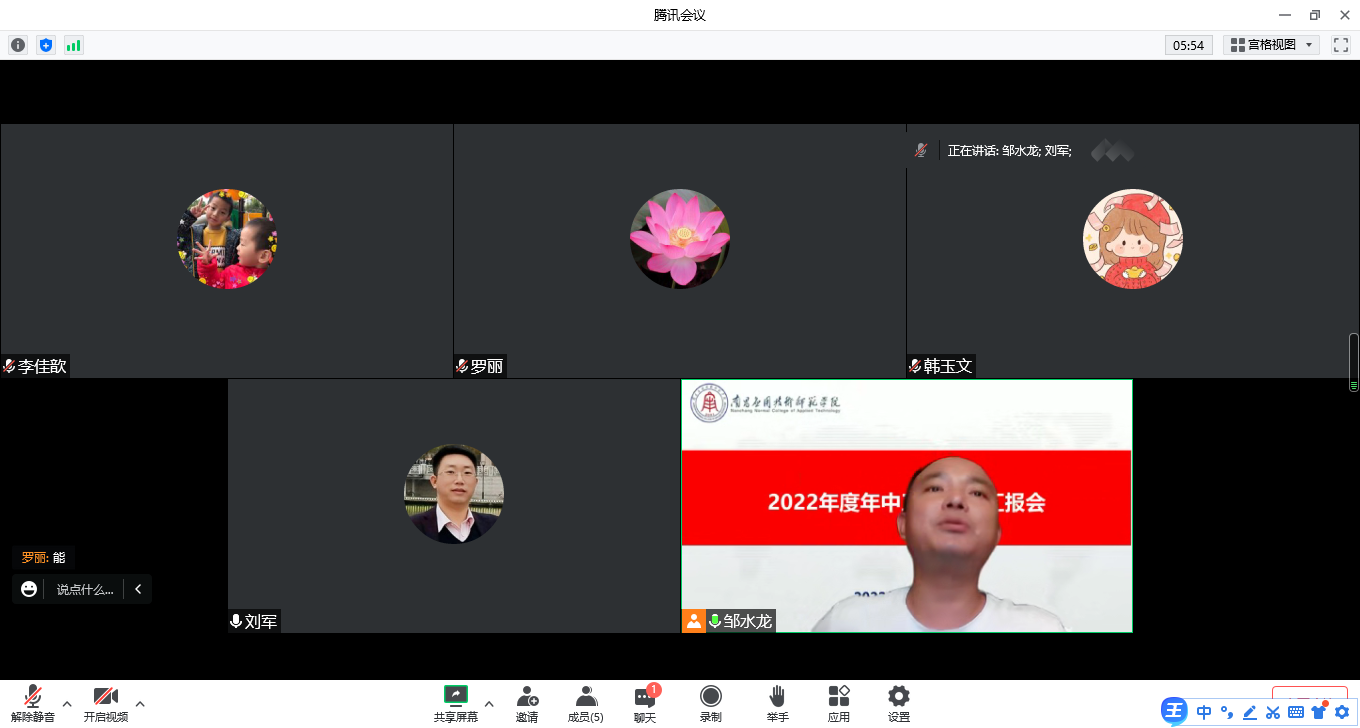Enter full screen mode
1360x728 pixels.
[1341, 45]
